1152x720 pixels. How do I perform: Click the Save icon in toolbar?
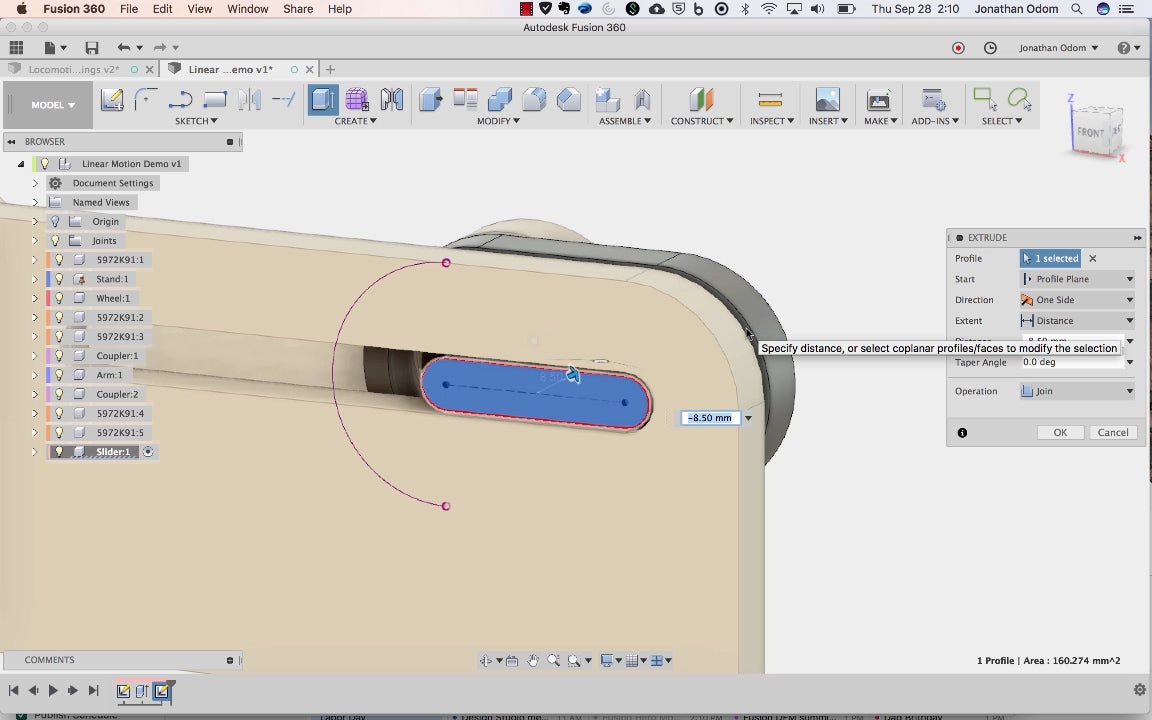click(x=92, y=48)
